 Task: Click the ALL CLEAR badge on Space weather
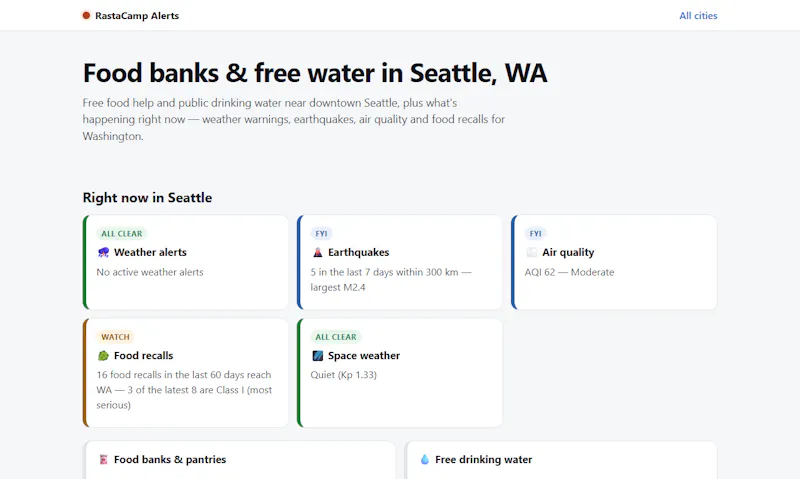[336, 337]
